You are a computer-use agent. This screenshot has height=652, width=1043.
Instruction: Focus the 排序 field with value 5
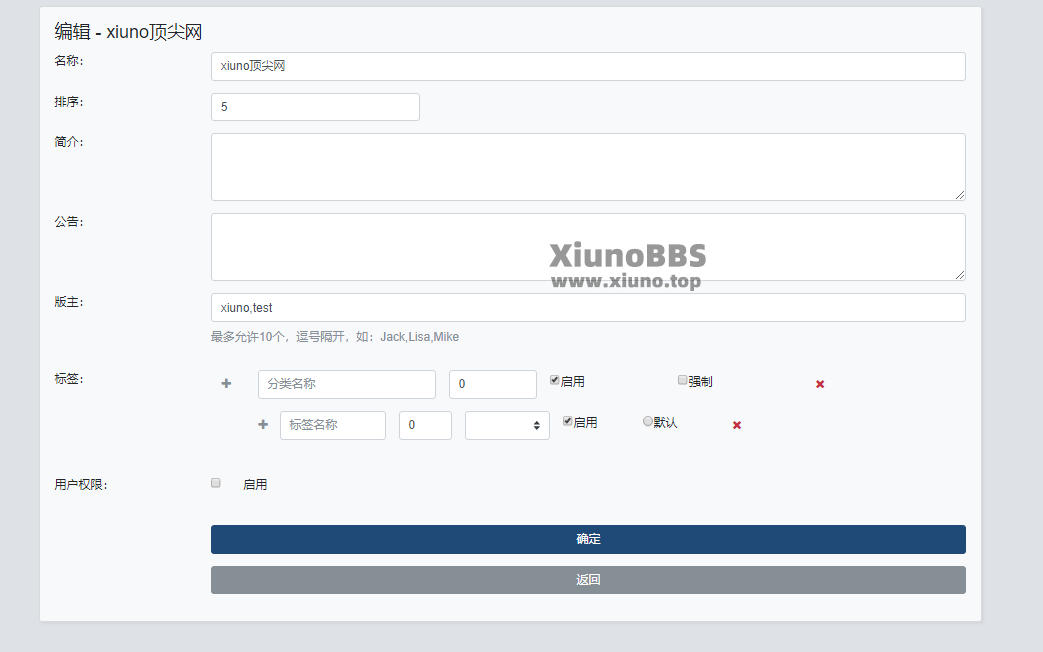[315, 107]
